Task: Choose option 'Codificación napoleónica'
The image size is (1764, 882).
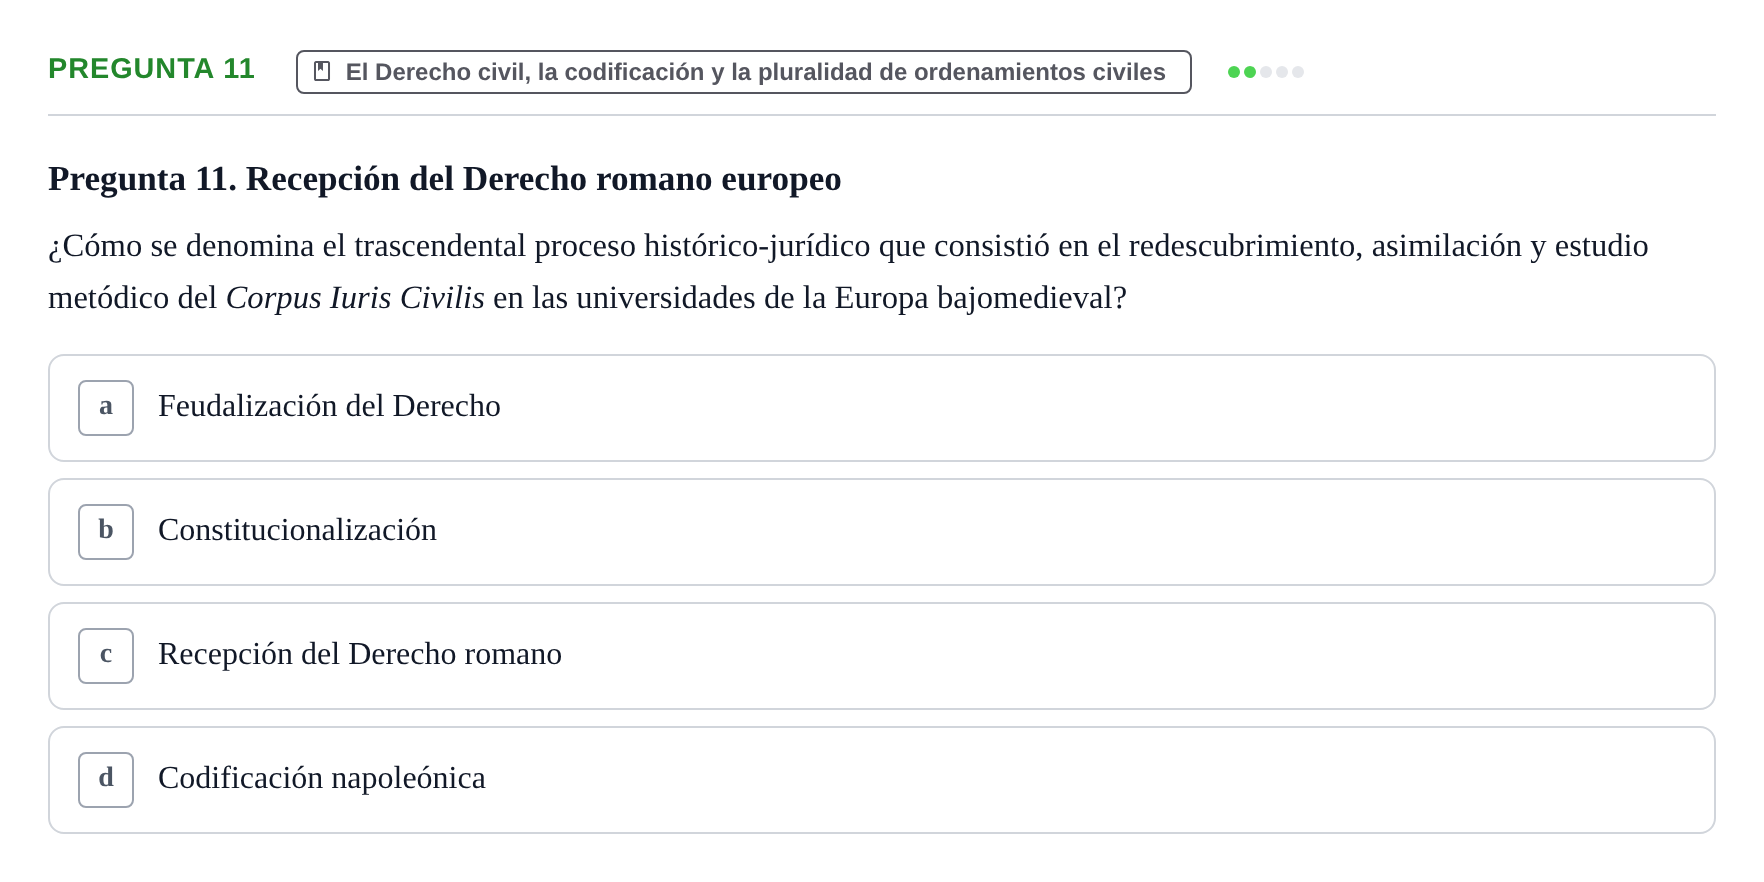Action: pyautogui.click(x=882, y=780)
